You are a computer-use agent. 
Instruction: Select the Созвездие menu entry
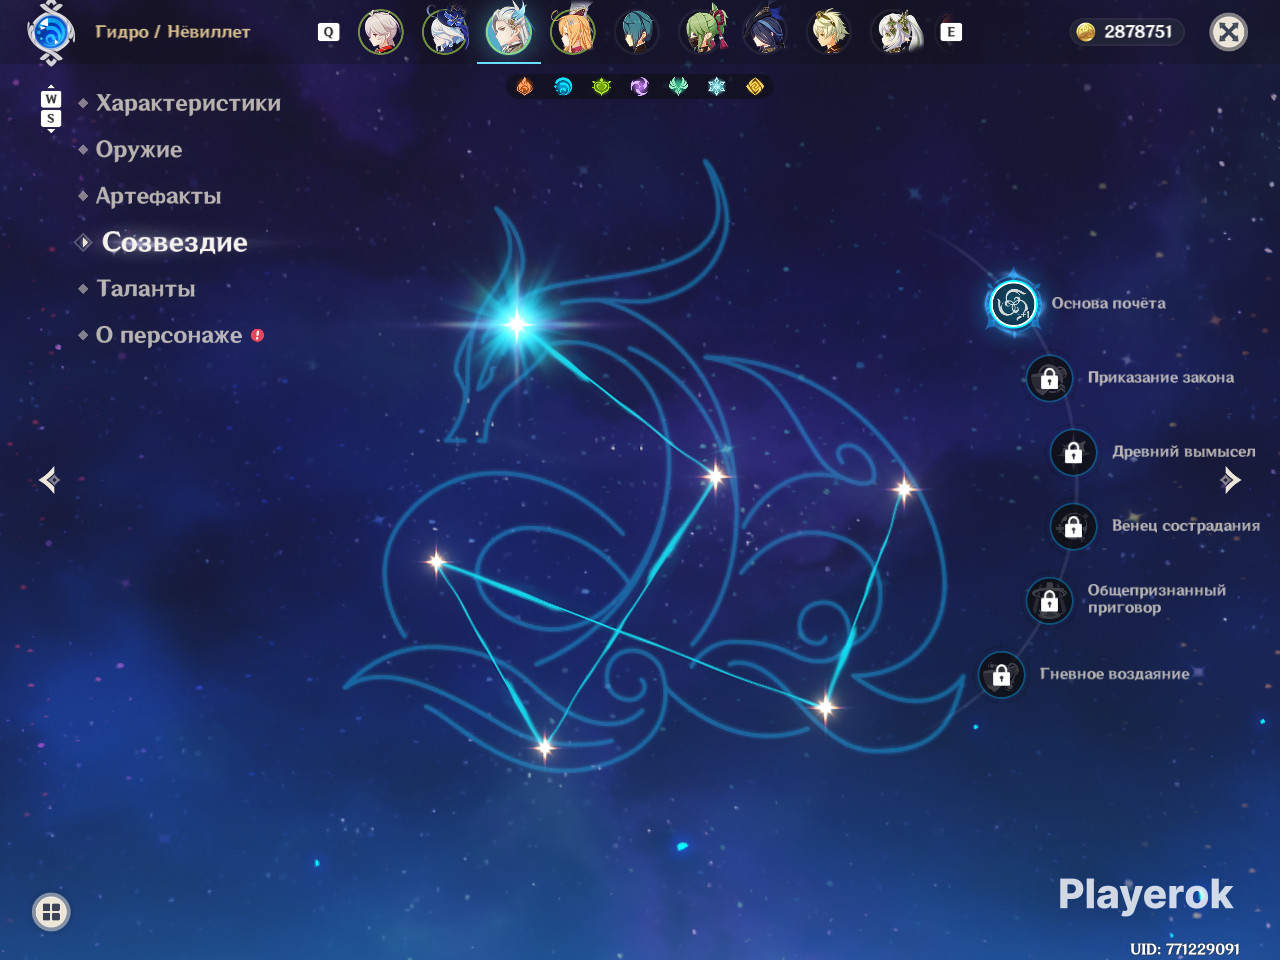[175, 242]
